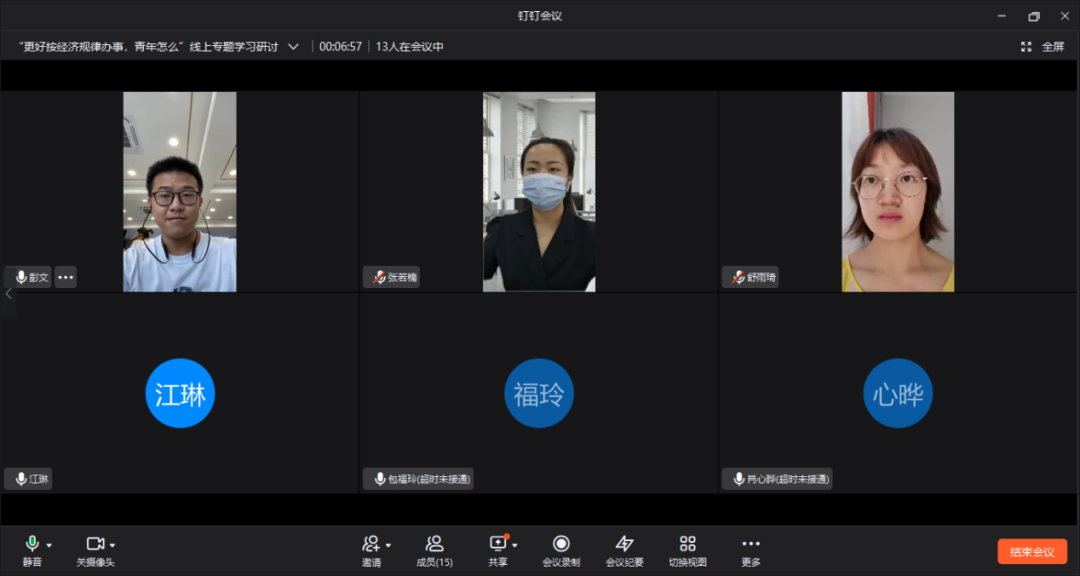The height and width of the screenshot is (576, 1080).
Task: Click the 结束会议 end meeting button
Action: click(x=1031, y=552)
